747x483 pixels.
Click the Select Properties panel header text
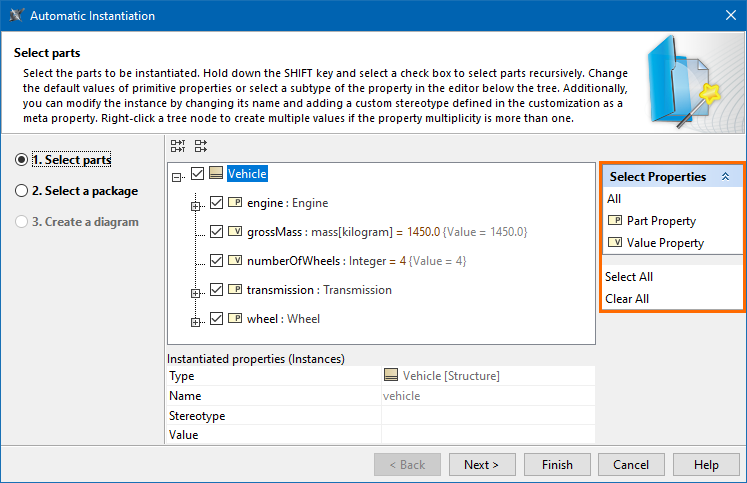[x=658, y=177]
